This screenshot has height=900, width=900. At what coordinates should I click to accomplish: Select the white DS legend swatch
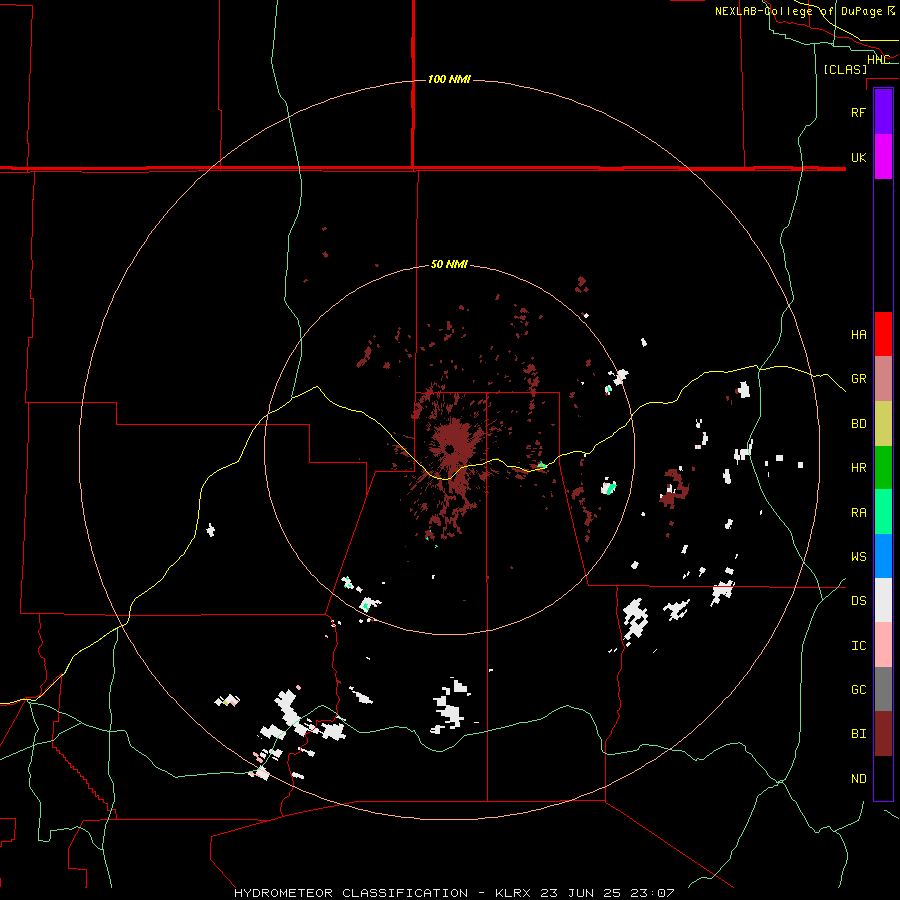[x=883, y=600]
